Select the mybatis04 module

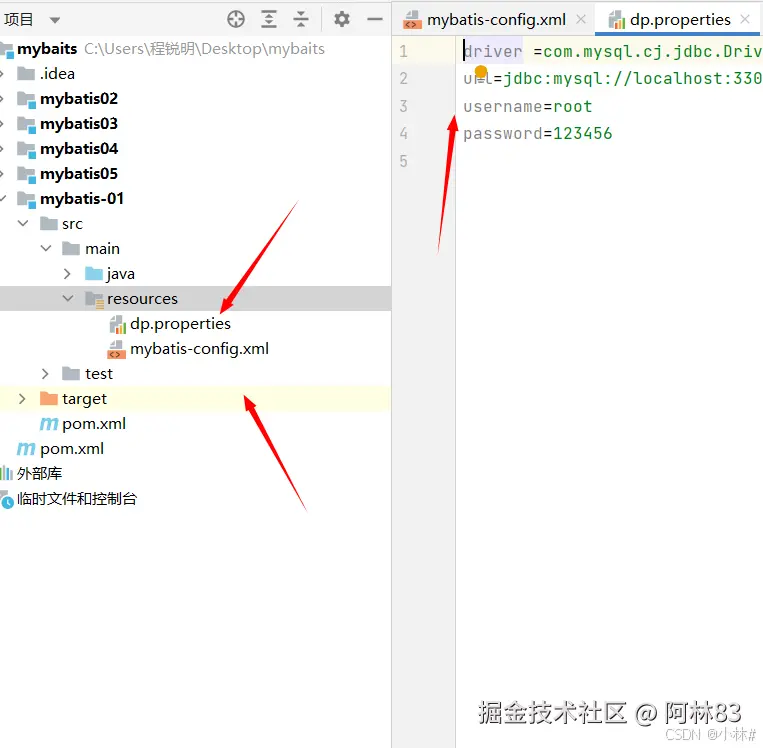click(x=79, y=149)
